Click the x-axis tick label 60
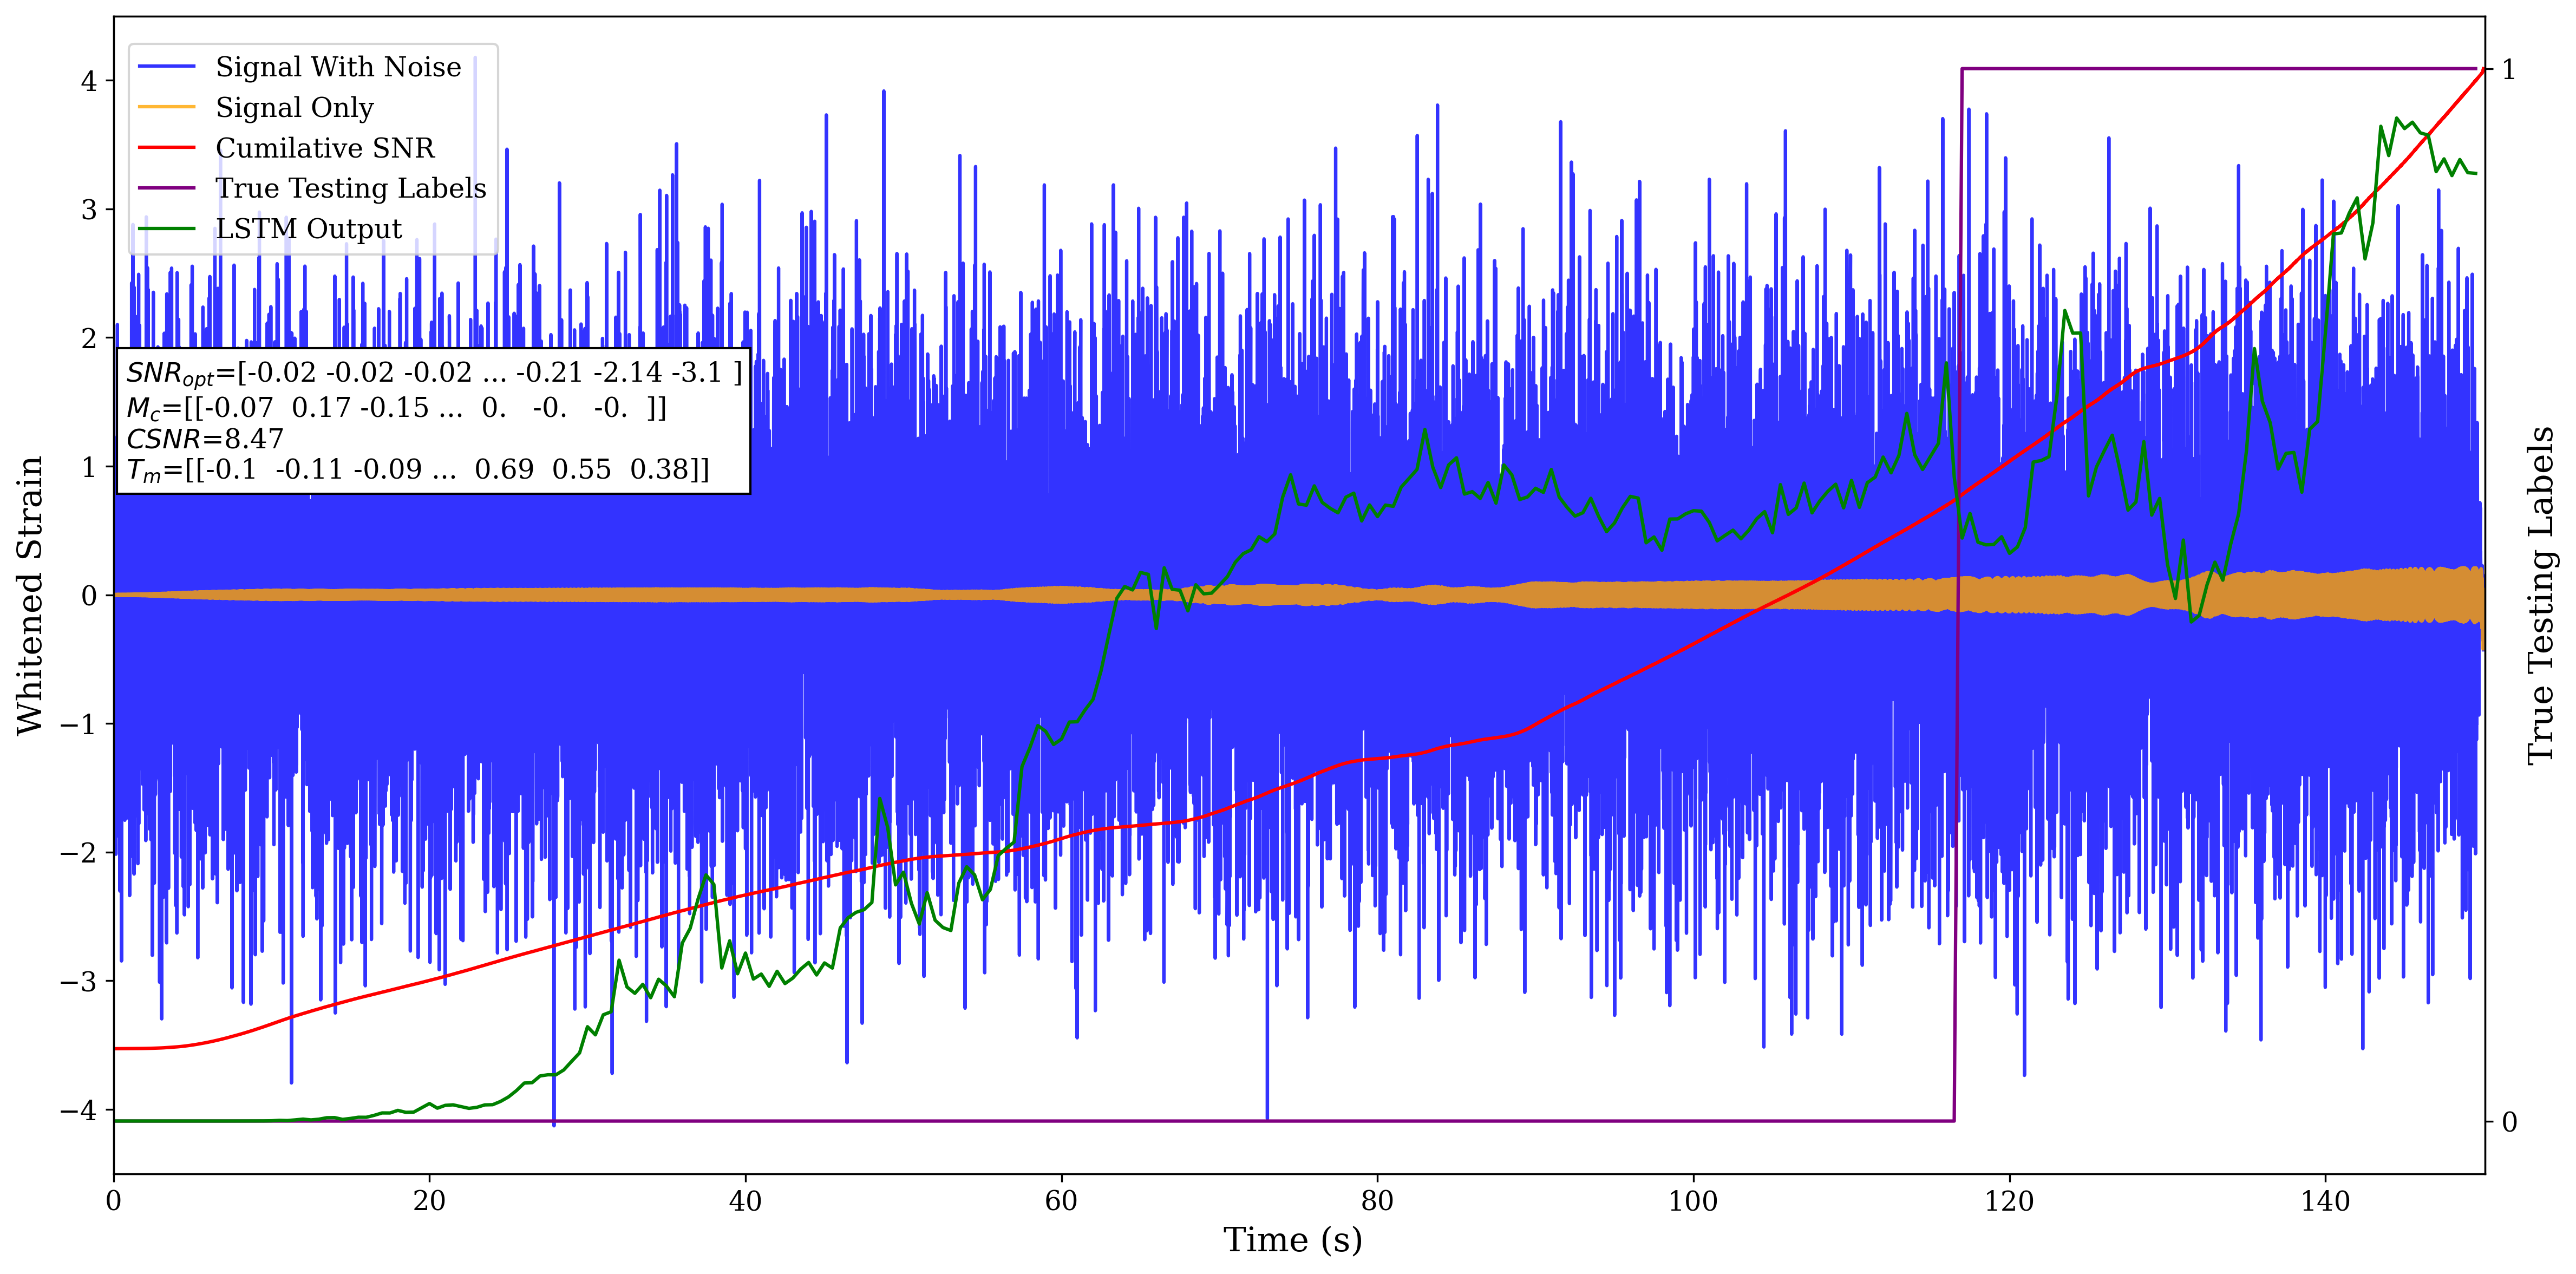The height and width of the screenshot is (1274, 2576). (1061, 1201)
